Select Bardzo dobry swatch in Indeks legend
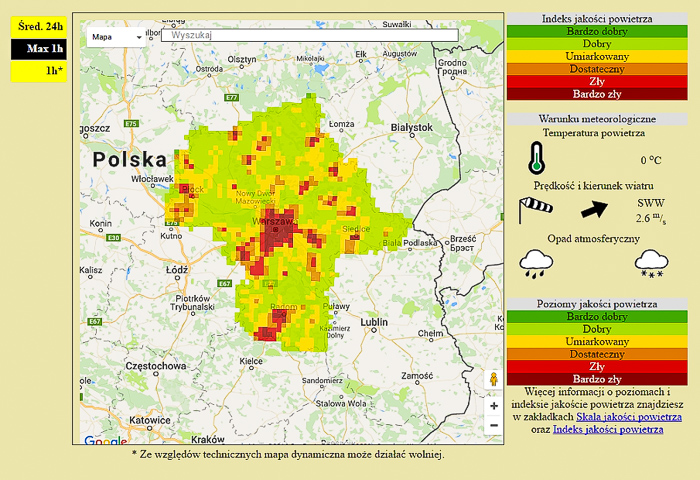The width and height of the screenshot is (700, 480). pyautogui.click(x=597, y=31)
